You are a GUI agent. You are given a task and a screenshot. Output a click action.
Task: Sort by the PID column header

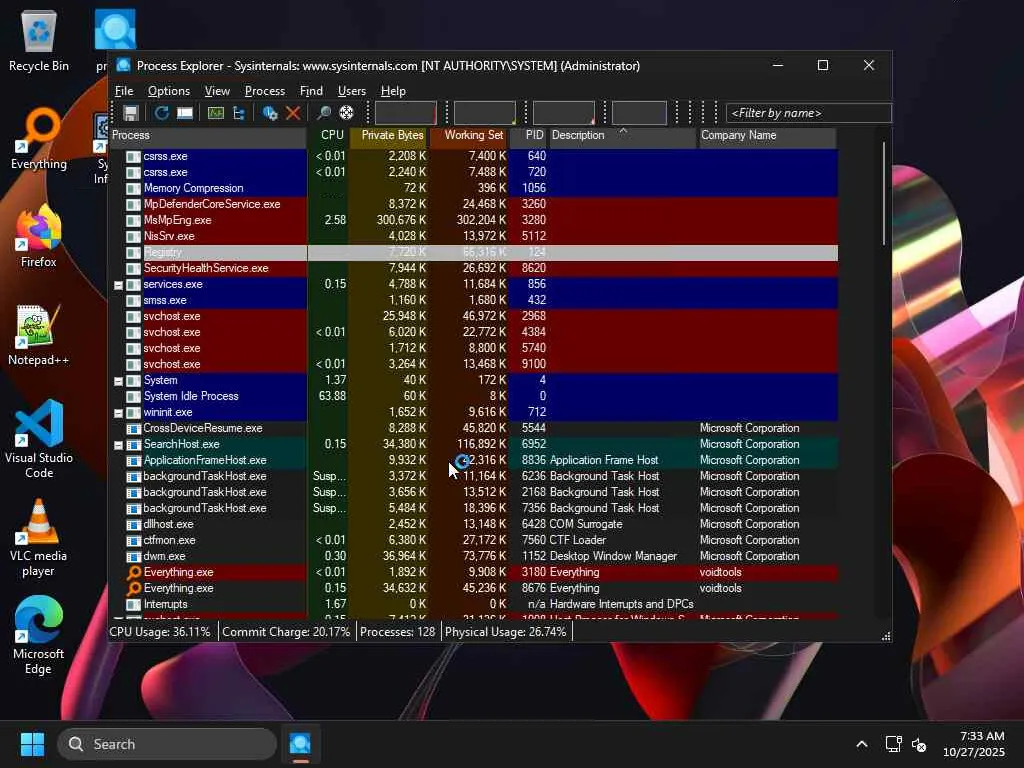[x=529, y=136]
